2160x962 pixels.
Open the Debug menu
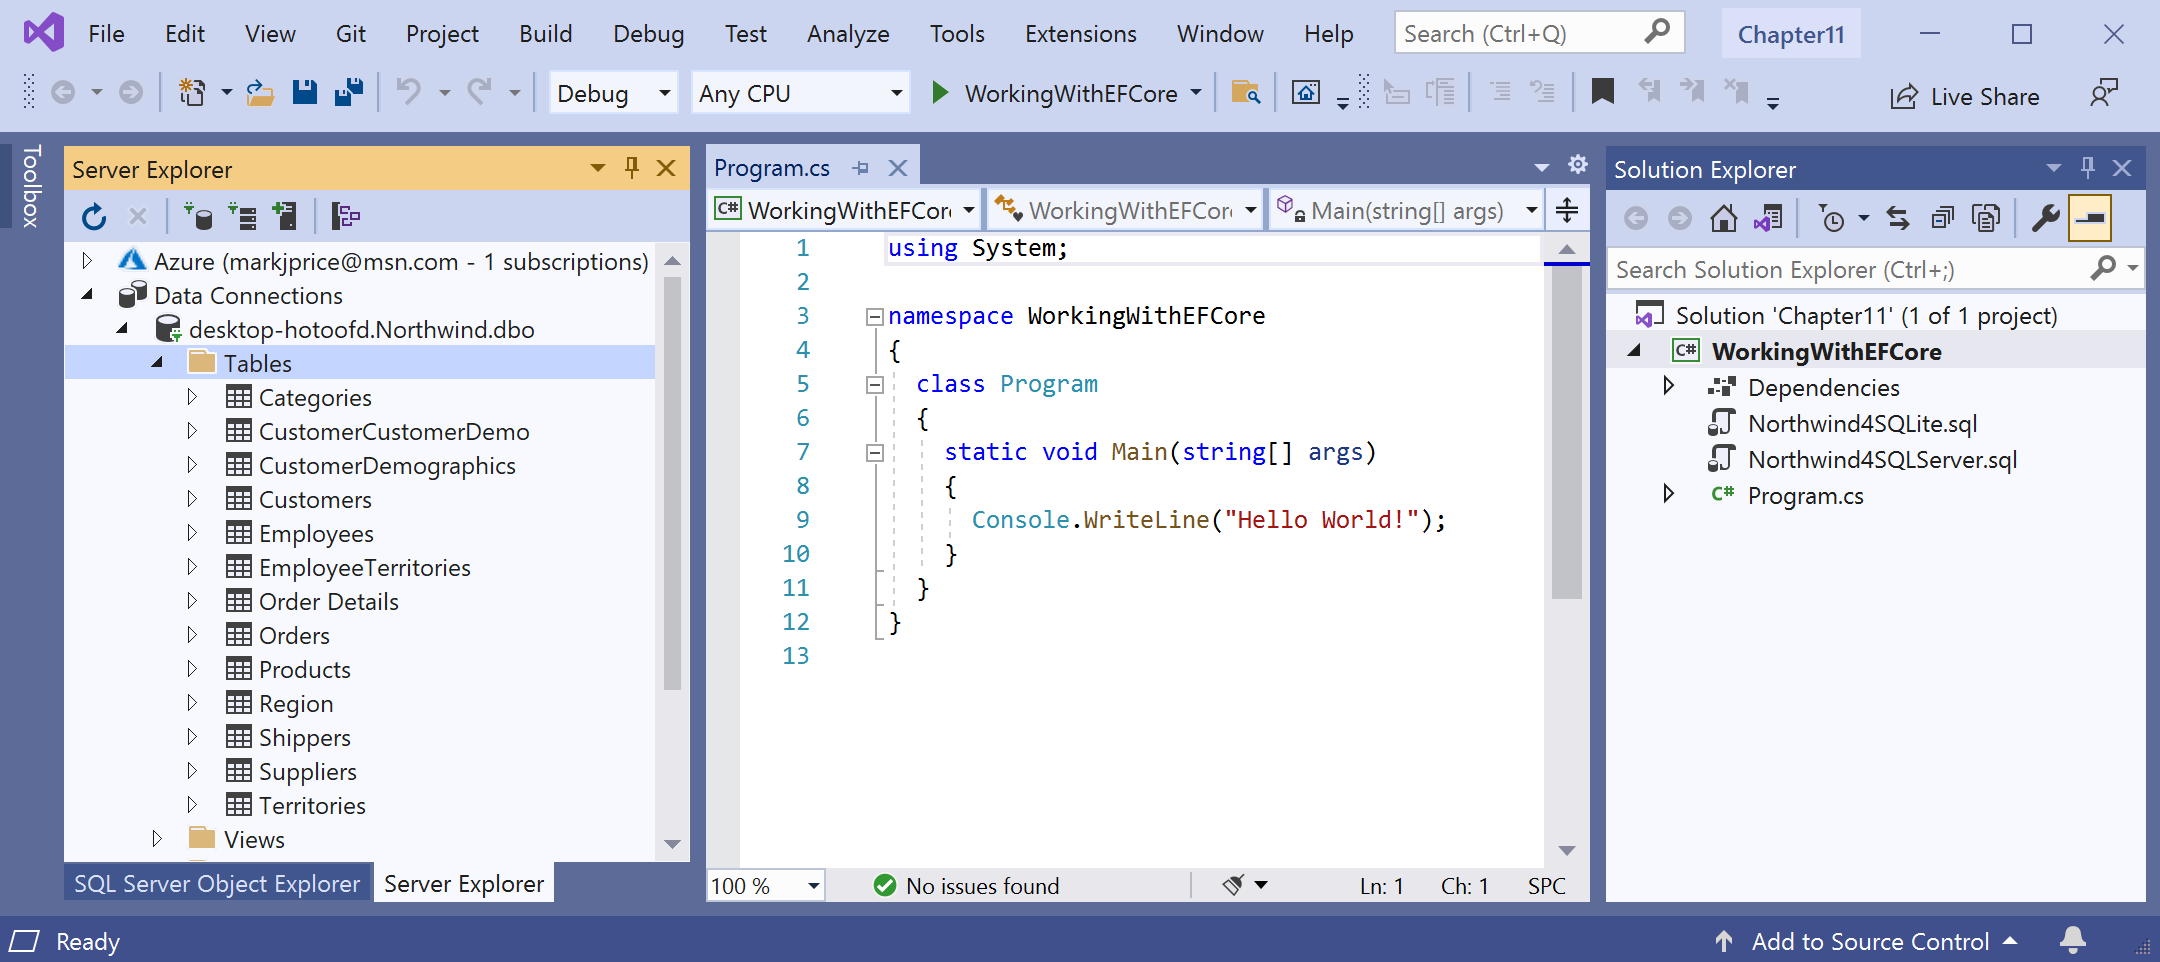point(648,33)
